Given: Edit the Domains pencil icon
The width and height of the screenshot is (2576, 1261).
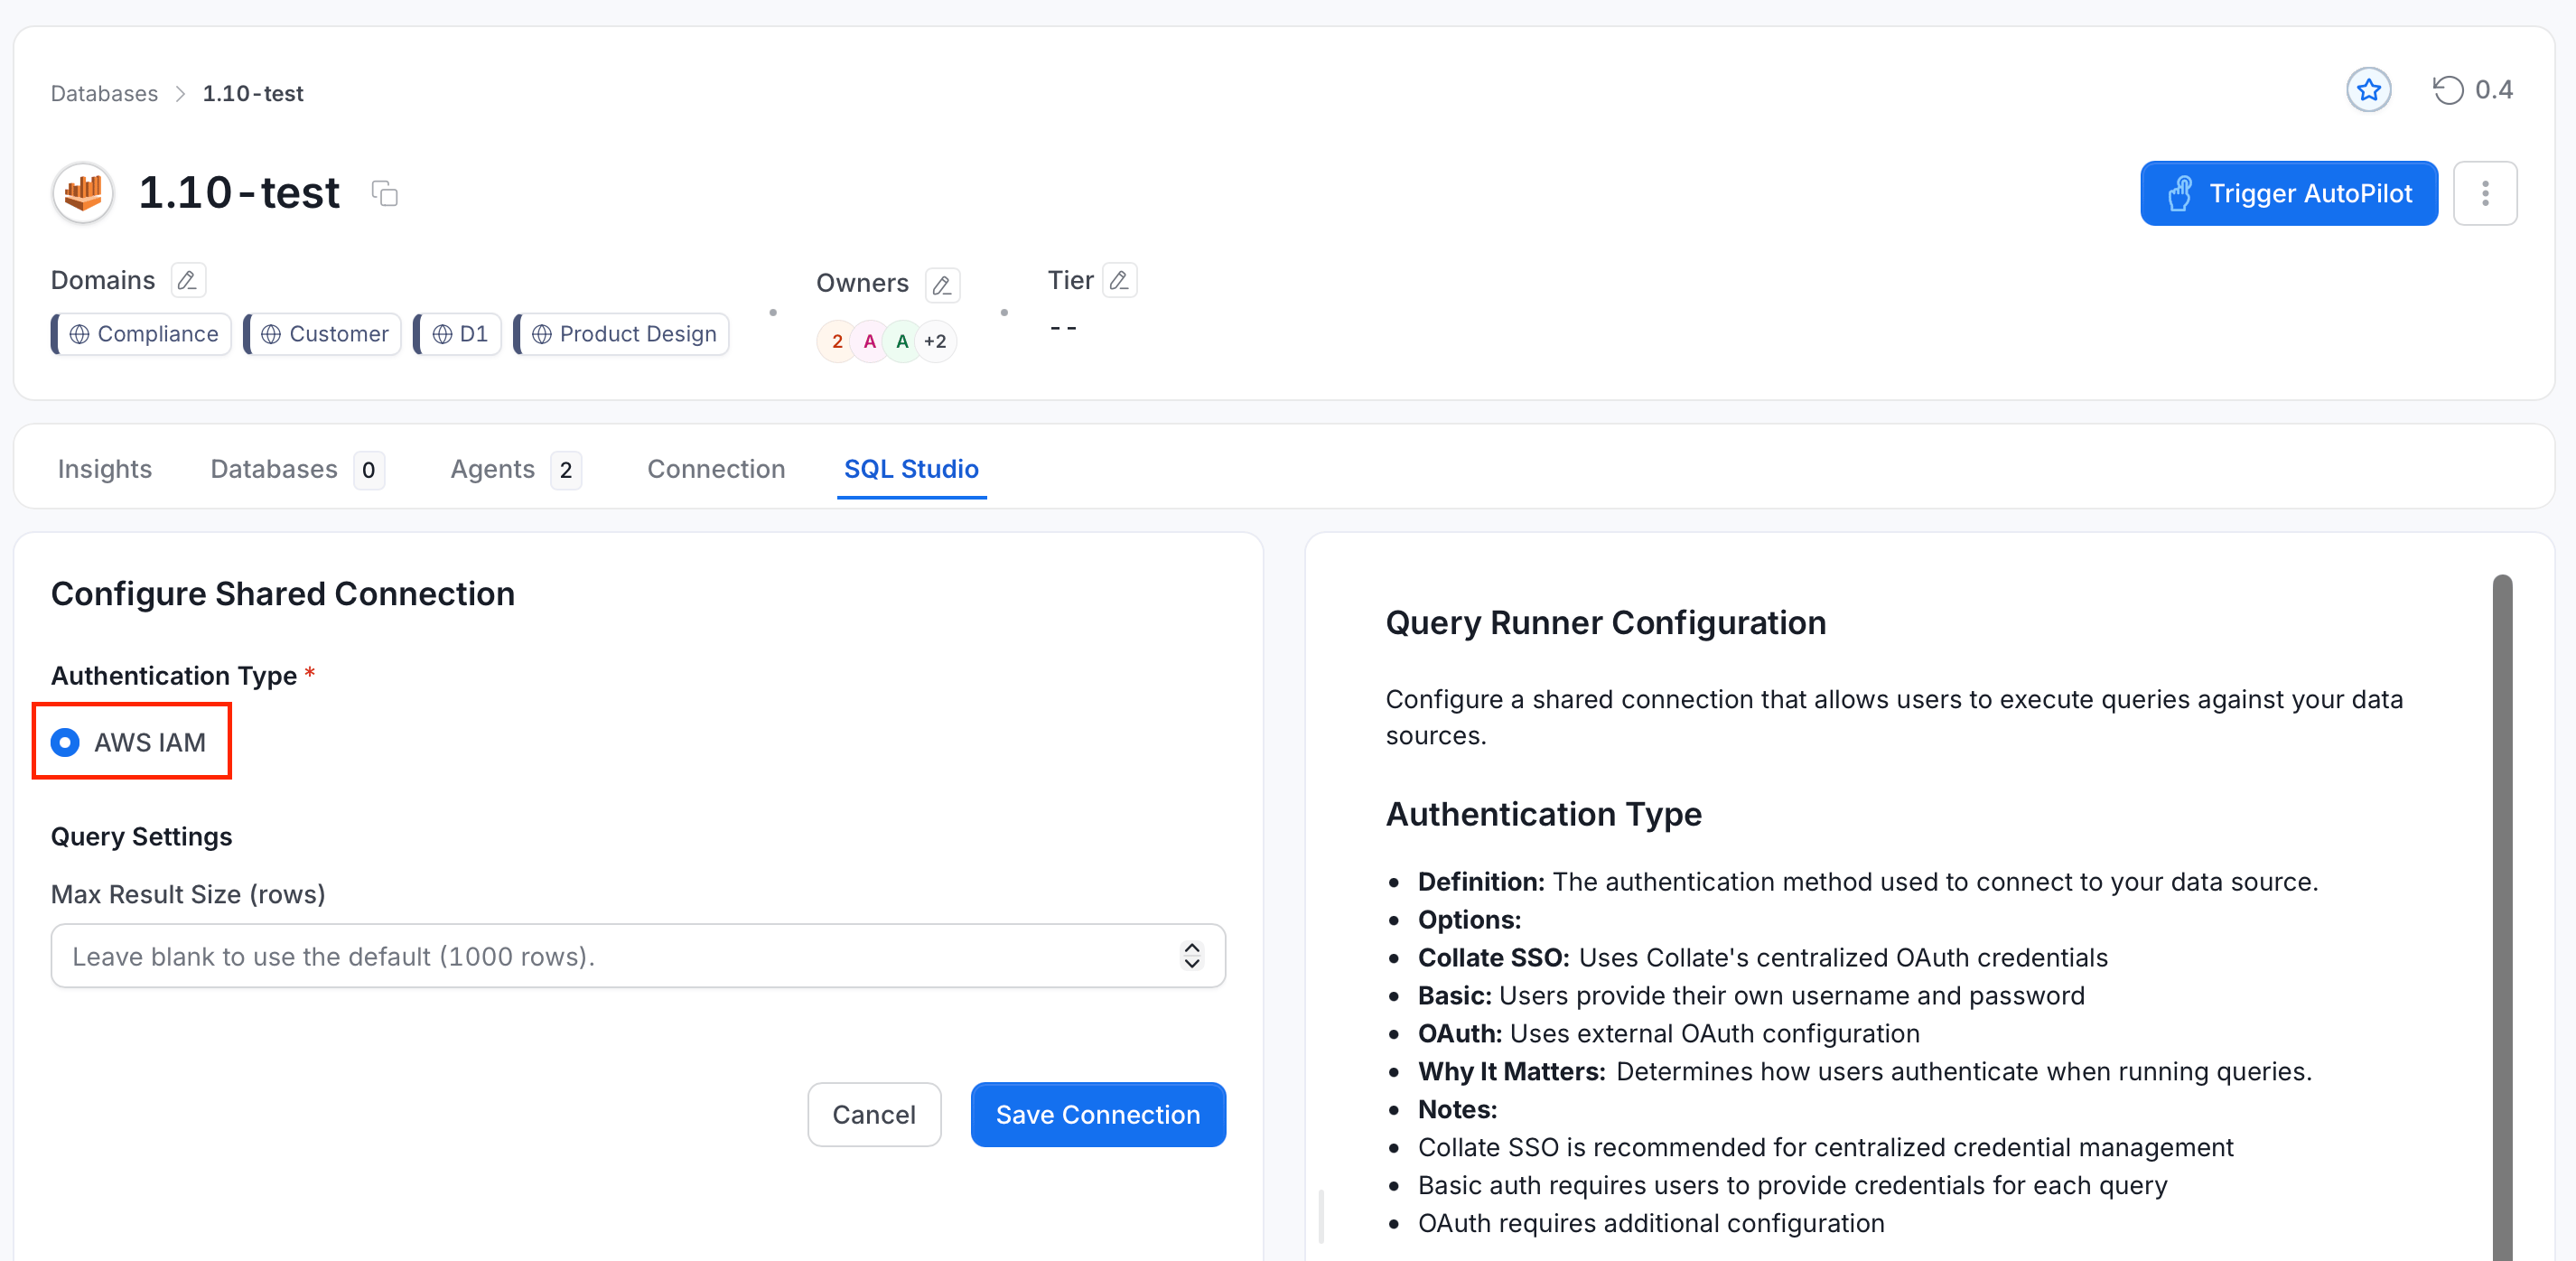Looking at the screenshot, I should coord(187,281).
